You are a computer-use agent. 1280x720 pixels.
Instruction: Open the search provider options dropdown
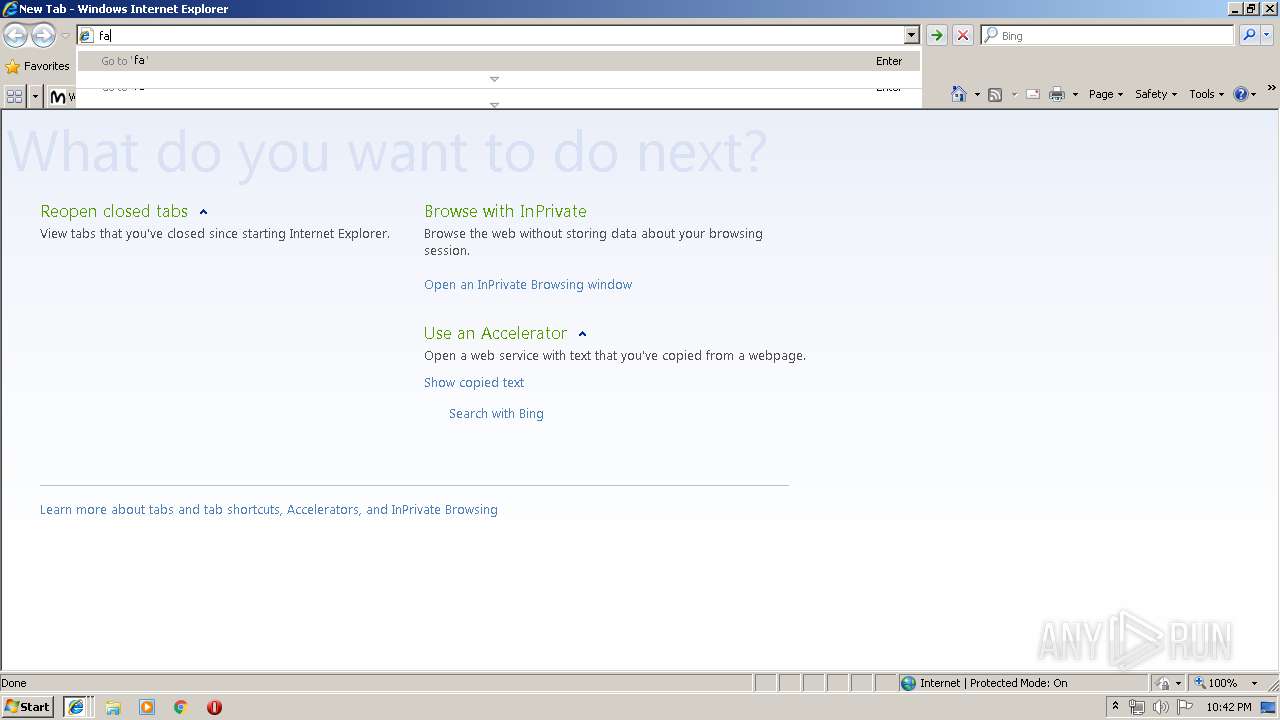[x=1267, y=35]
